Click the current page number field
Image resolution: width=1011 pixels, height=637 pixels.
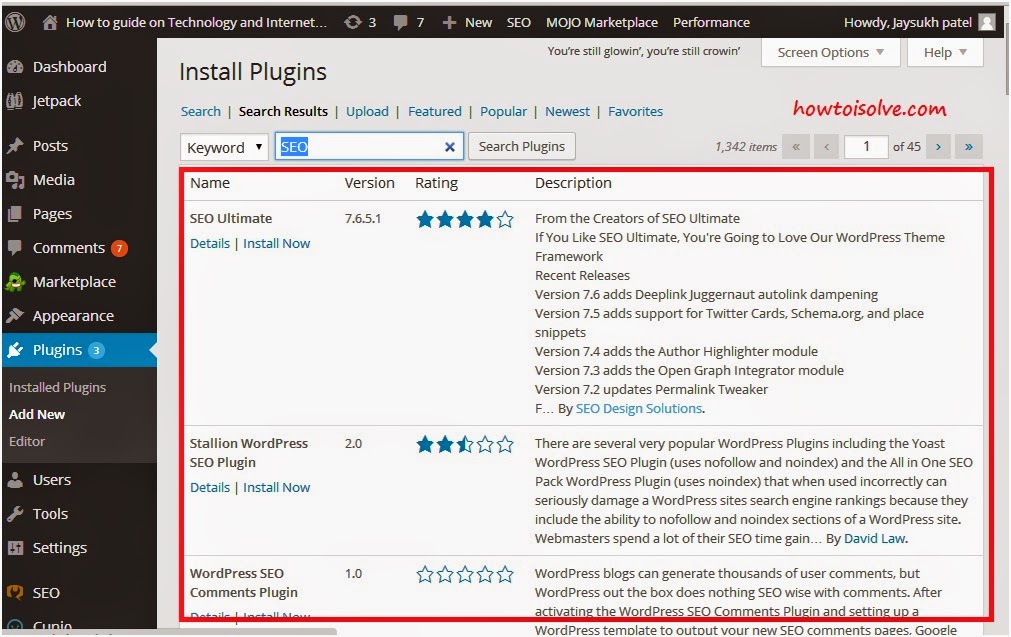pos(866,147)
